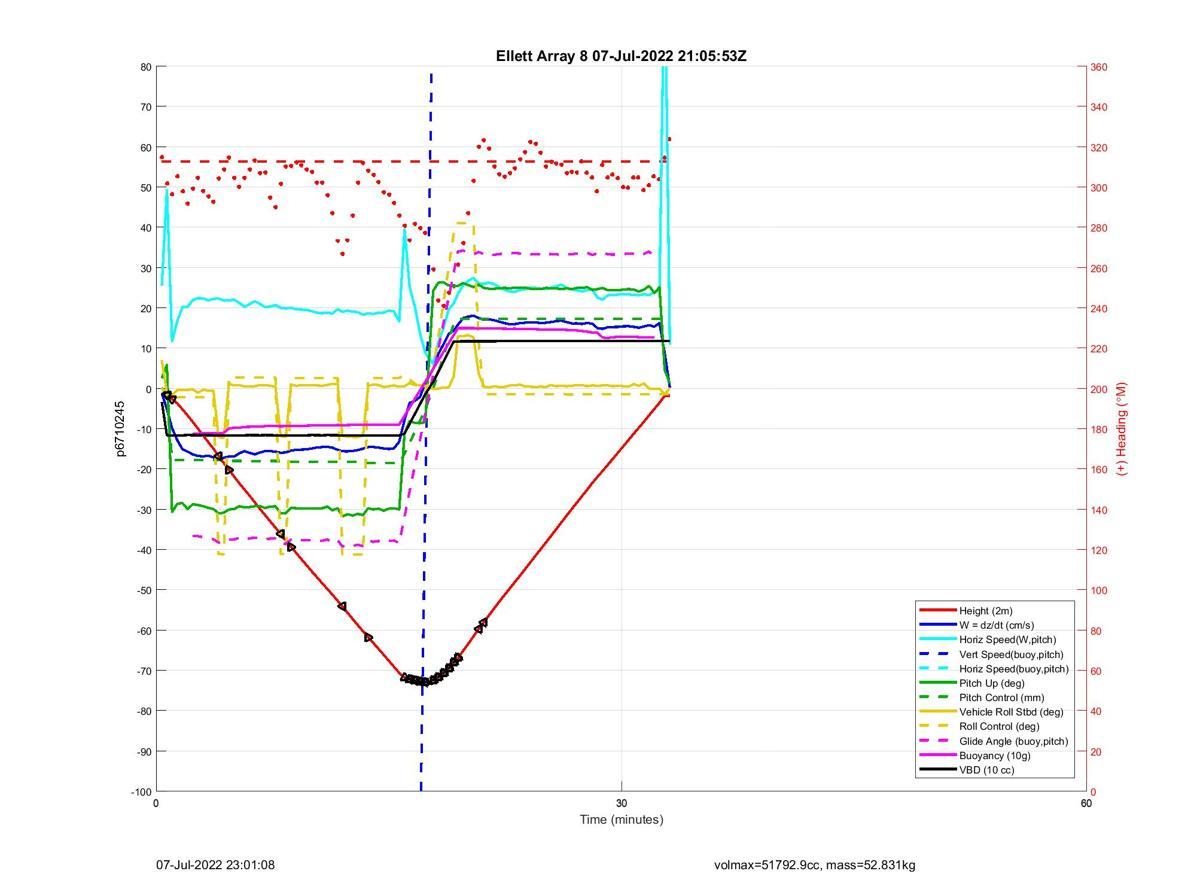Image resolution: width=1200 pixels, height=889 pixels.
Task: Select left axis tick label '-50'
Action: coord(144,590)
